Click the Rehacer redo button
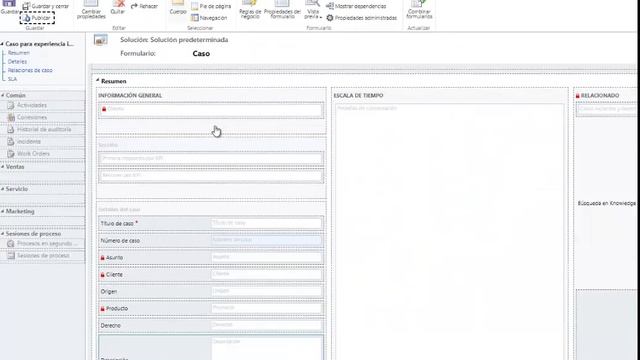 coord(144,6)
